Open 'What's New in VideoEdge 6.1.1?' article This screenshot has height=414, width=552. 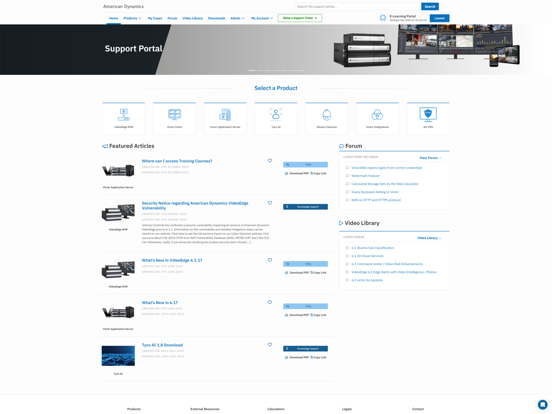pyautogui.click(x=172, y=260)
